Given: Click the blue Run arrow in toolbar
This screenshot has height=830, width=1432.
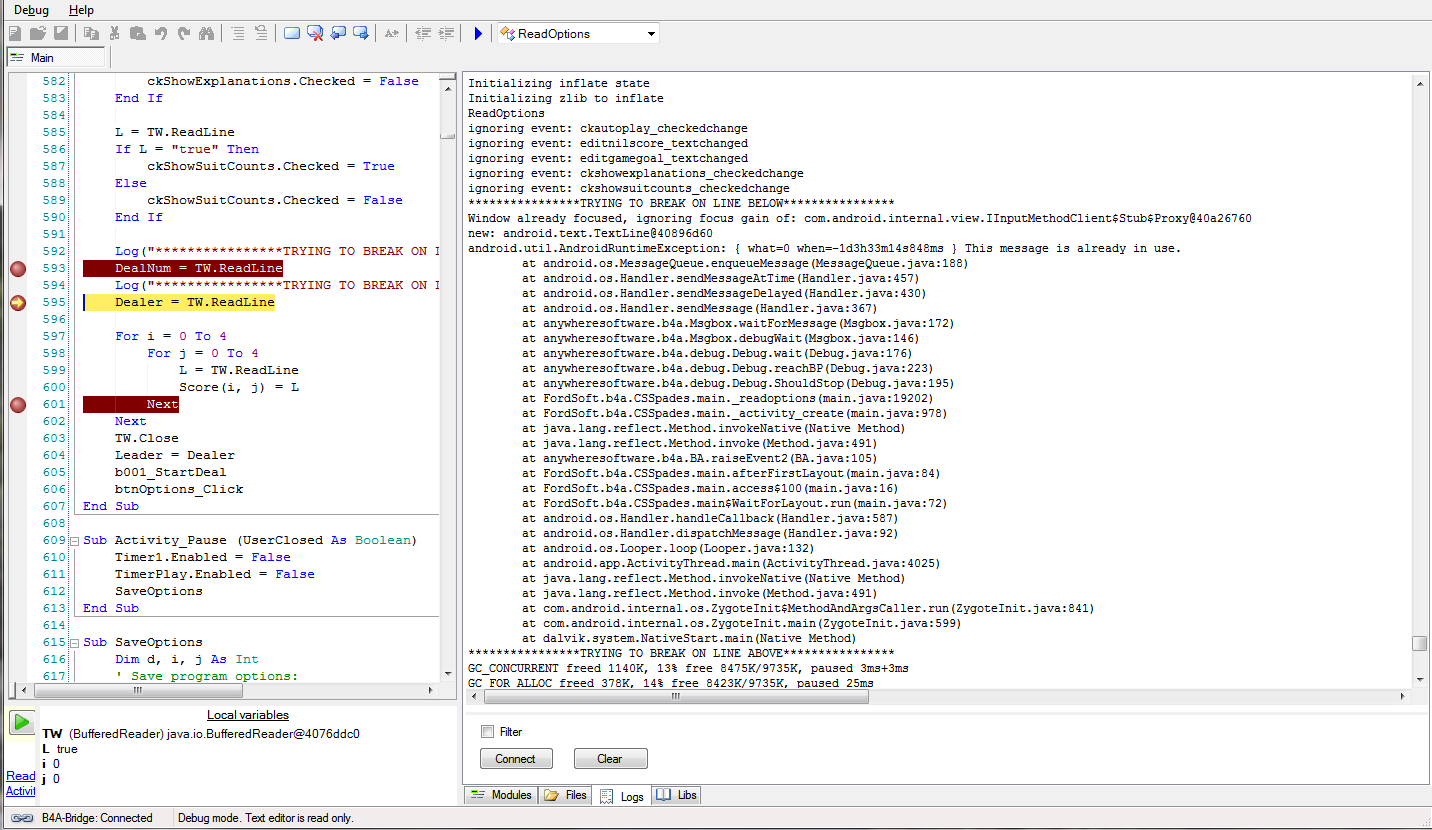Looking at the screenshot, I should (478, 34).
